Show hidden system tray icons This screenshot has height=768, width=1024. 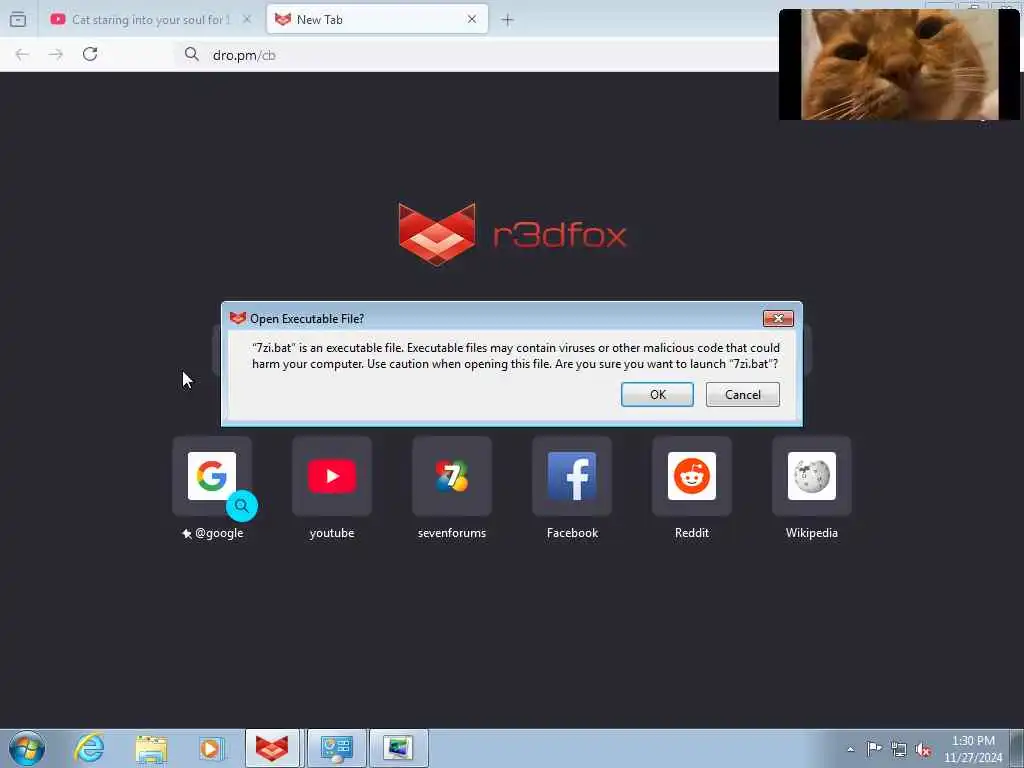(850, 749)
